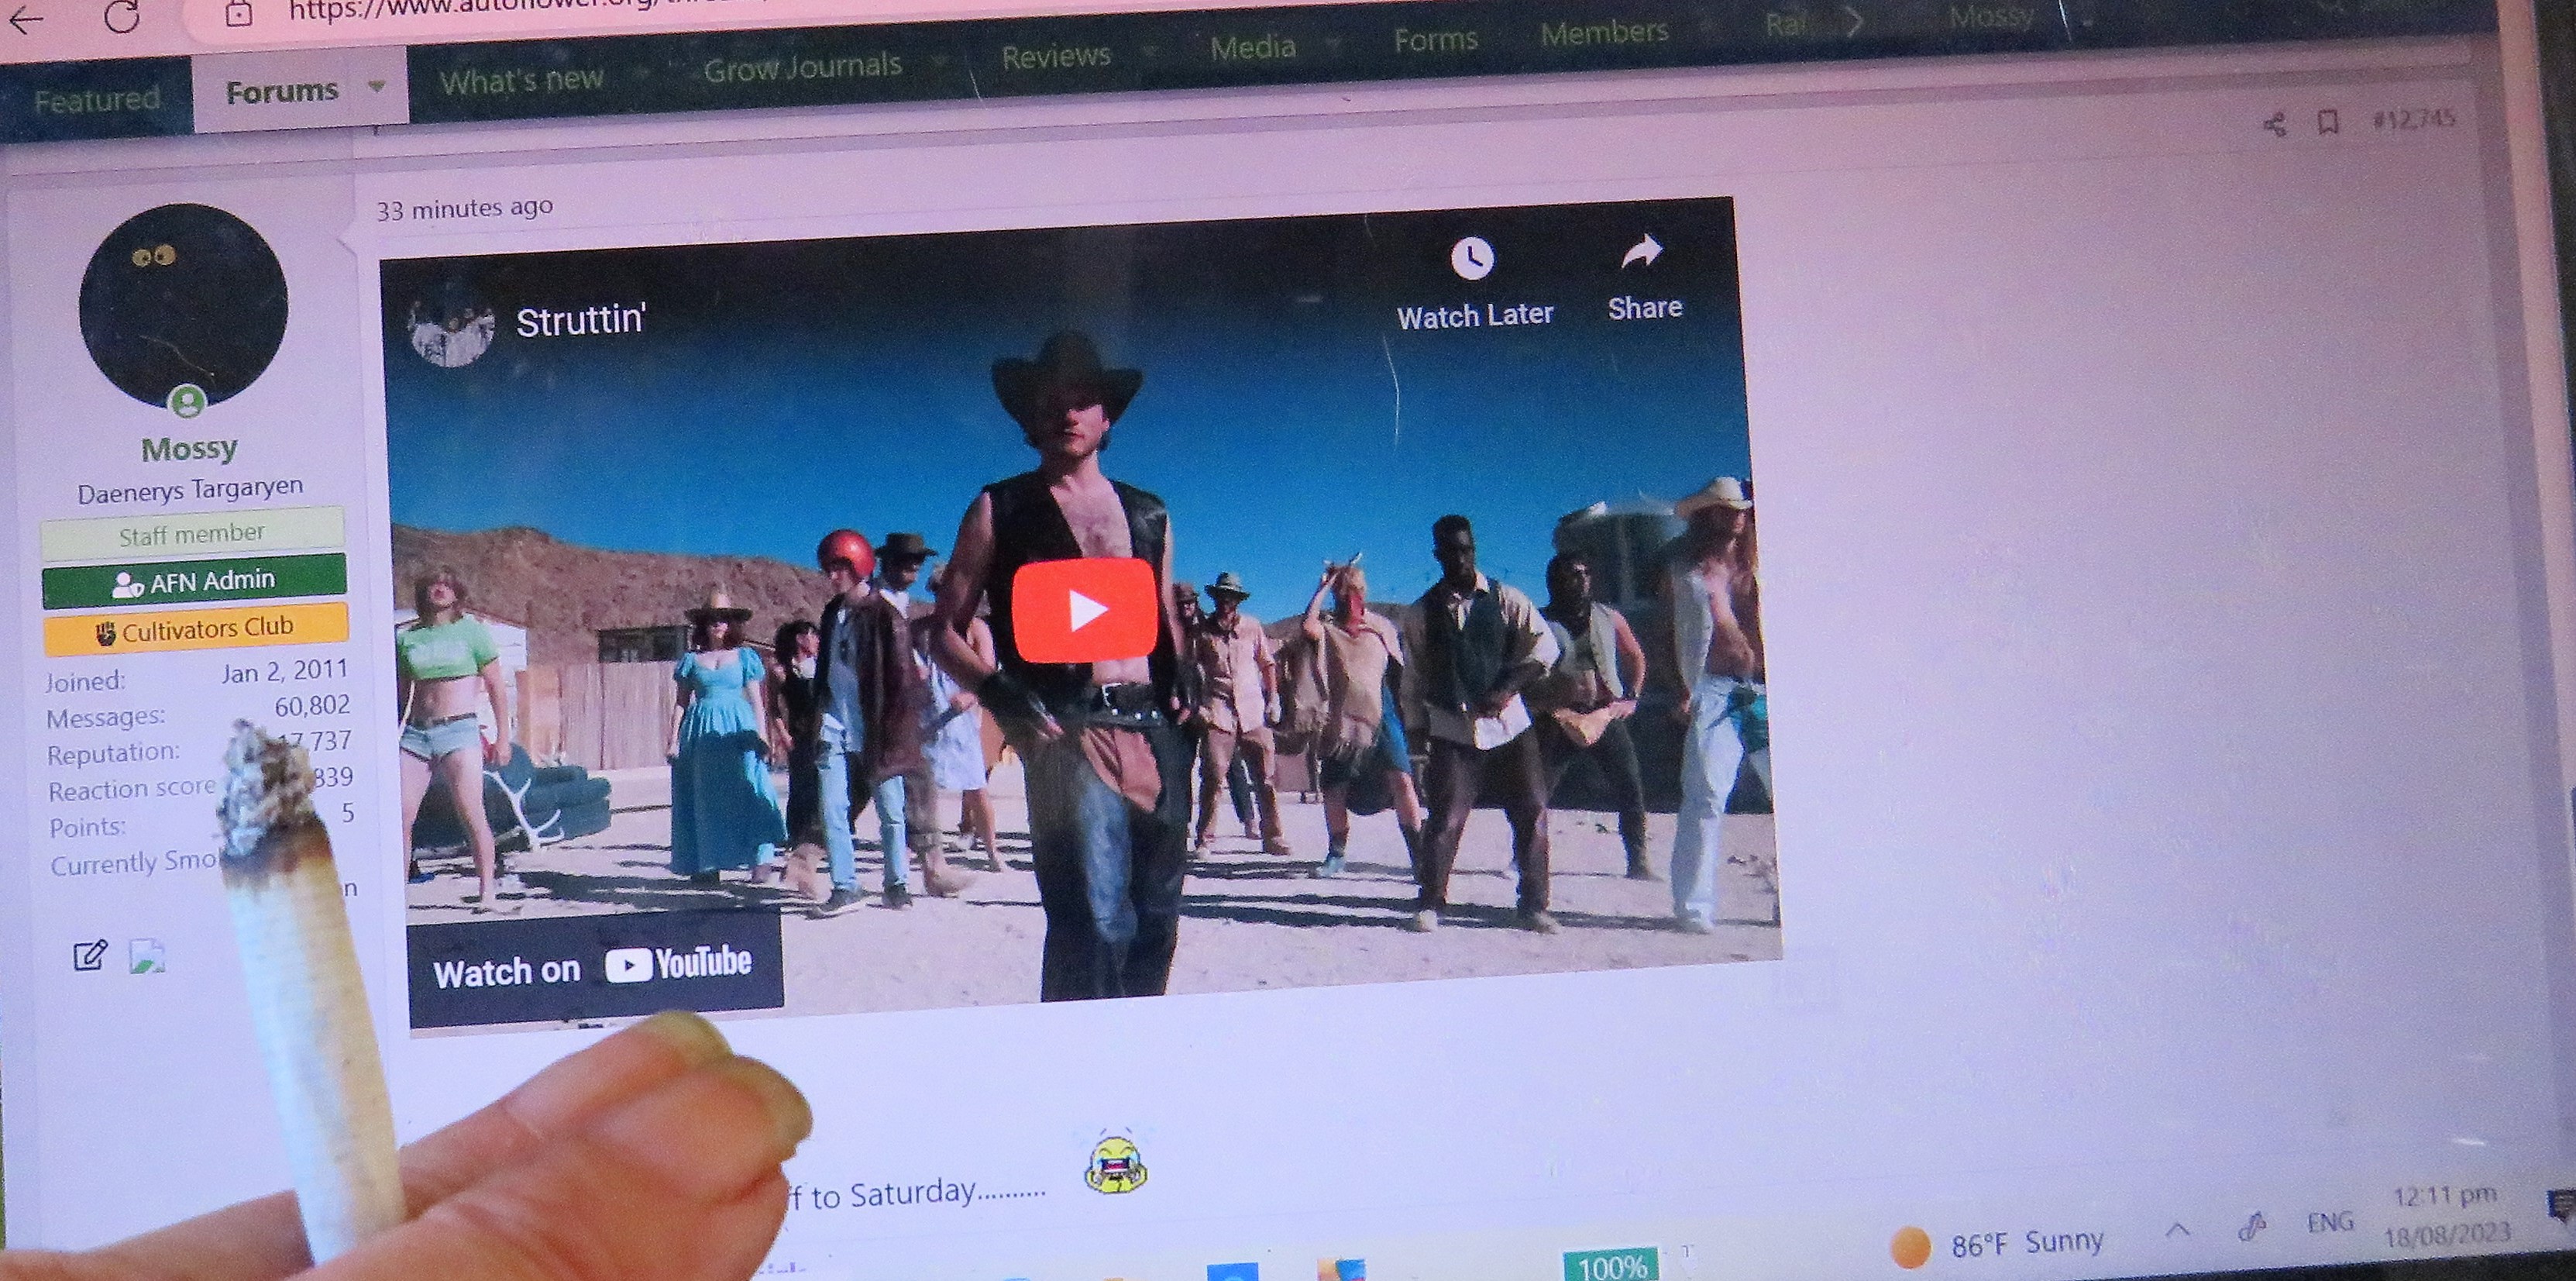The width and height of the screenshot is (2576, 1281).
Task: Open the Featured navigation item
Action: tap(97, 99)
